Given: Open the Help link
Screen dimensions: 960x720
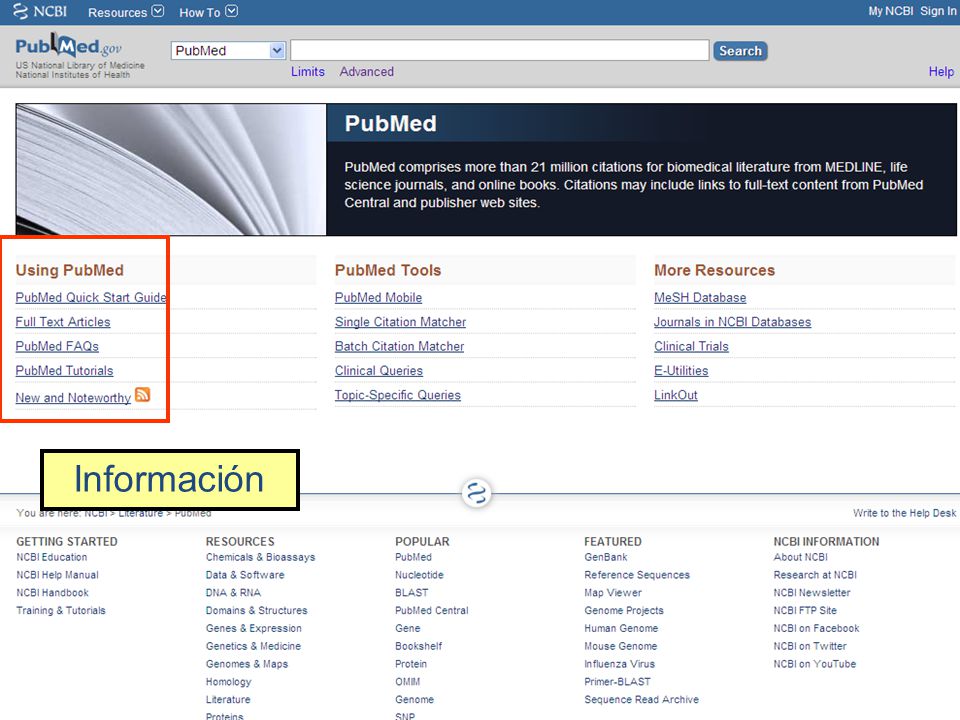Looking at the screenshot, I should [941, 72].
